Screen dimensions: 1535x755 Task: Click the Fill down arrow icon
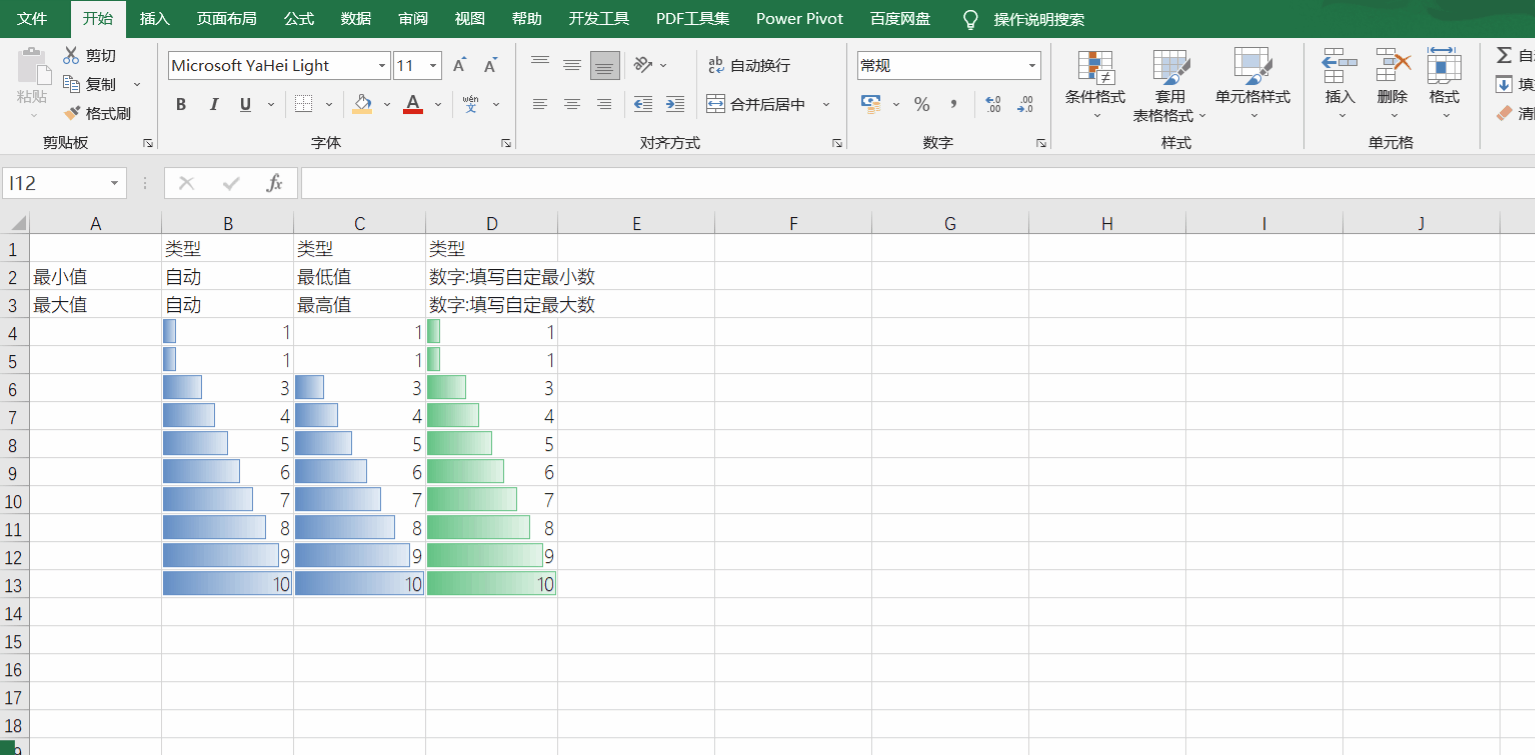(x=1503, y=85)
